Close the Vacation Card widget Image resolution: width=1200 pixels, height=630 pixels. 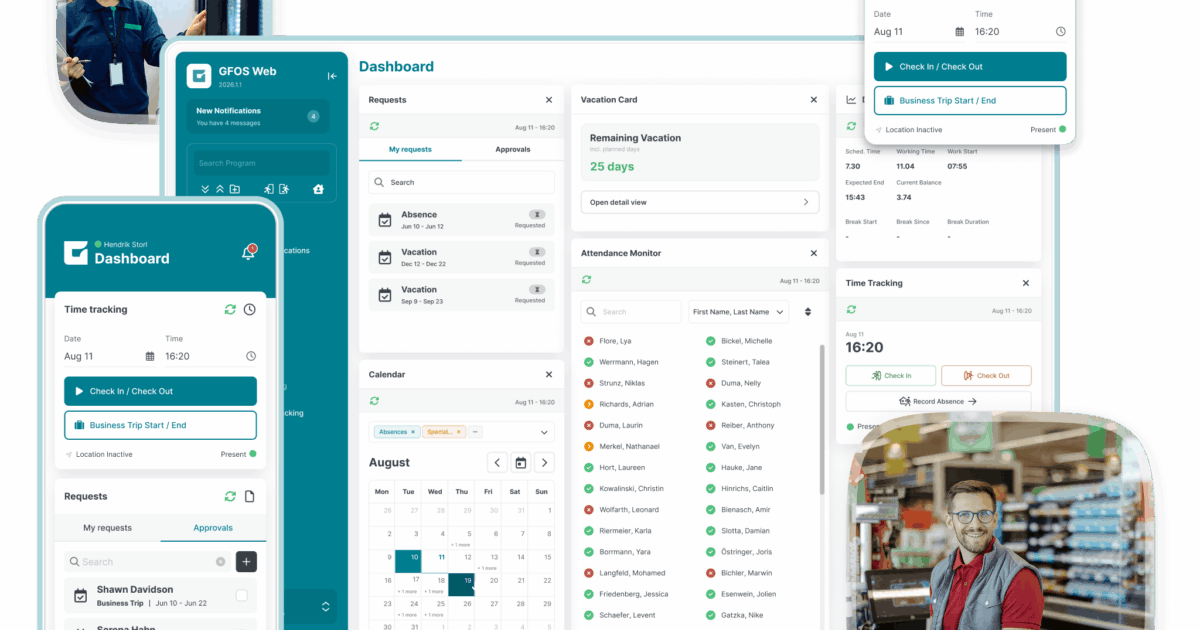(x=814, y=100)
